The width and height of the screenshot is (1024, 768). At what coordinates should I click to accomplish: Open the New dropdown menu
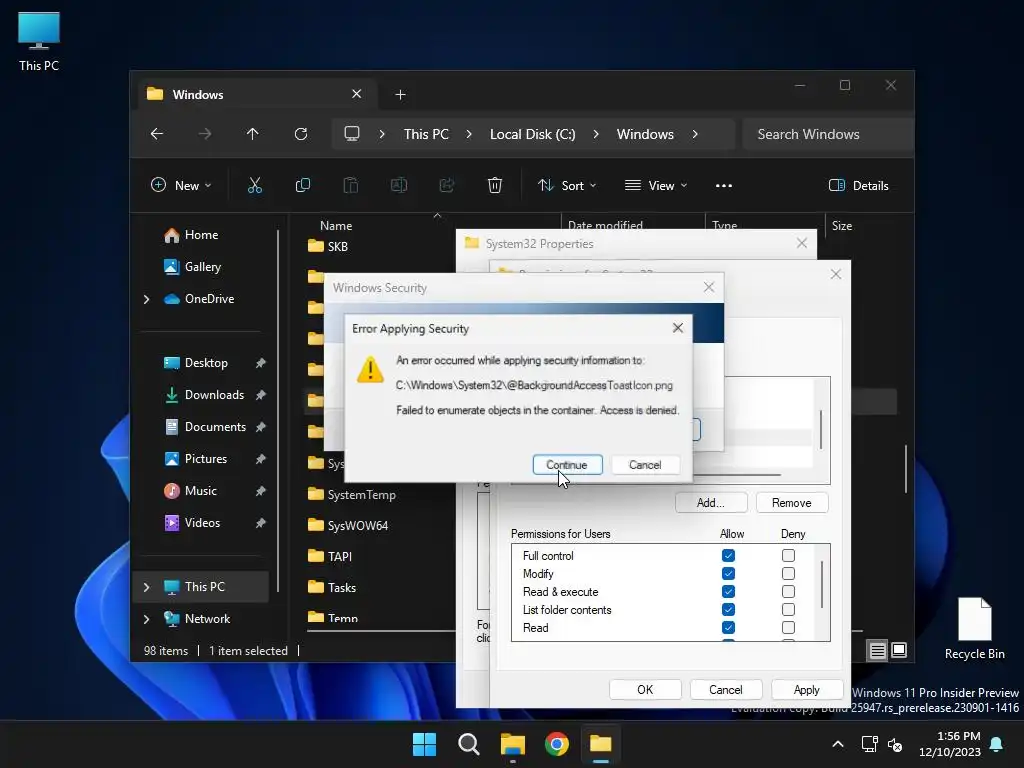[181, 185]
